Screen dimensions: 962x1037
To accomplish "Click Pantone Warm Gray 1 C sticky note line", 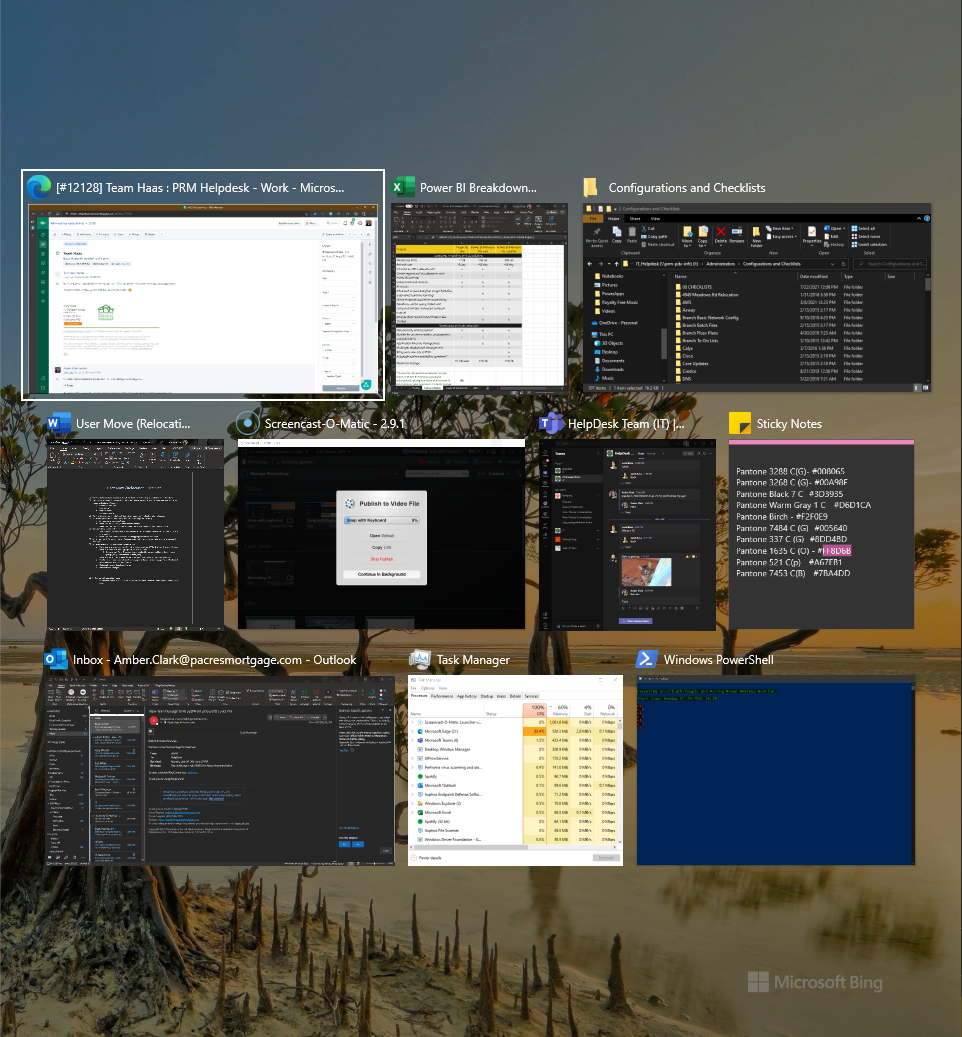I will pos(803,505).
